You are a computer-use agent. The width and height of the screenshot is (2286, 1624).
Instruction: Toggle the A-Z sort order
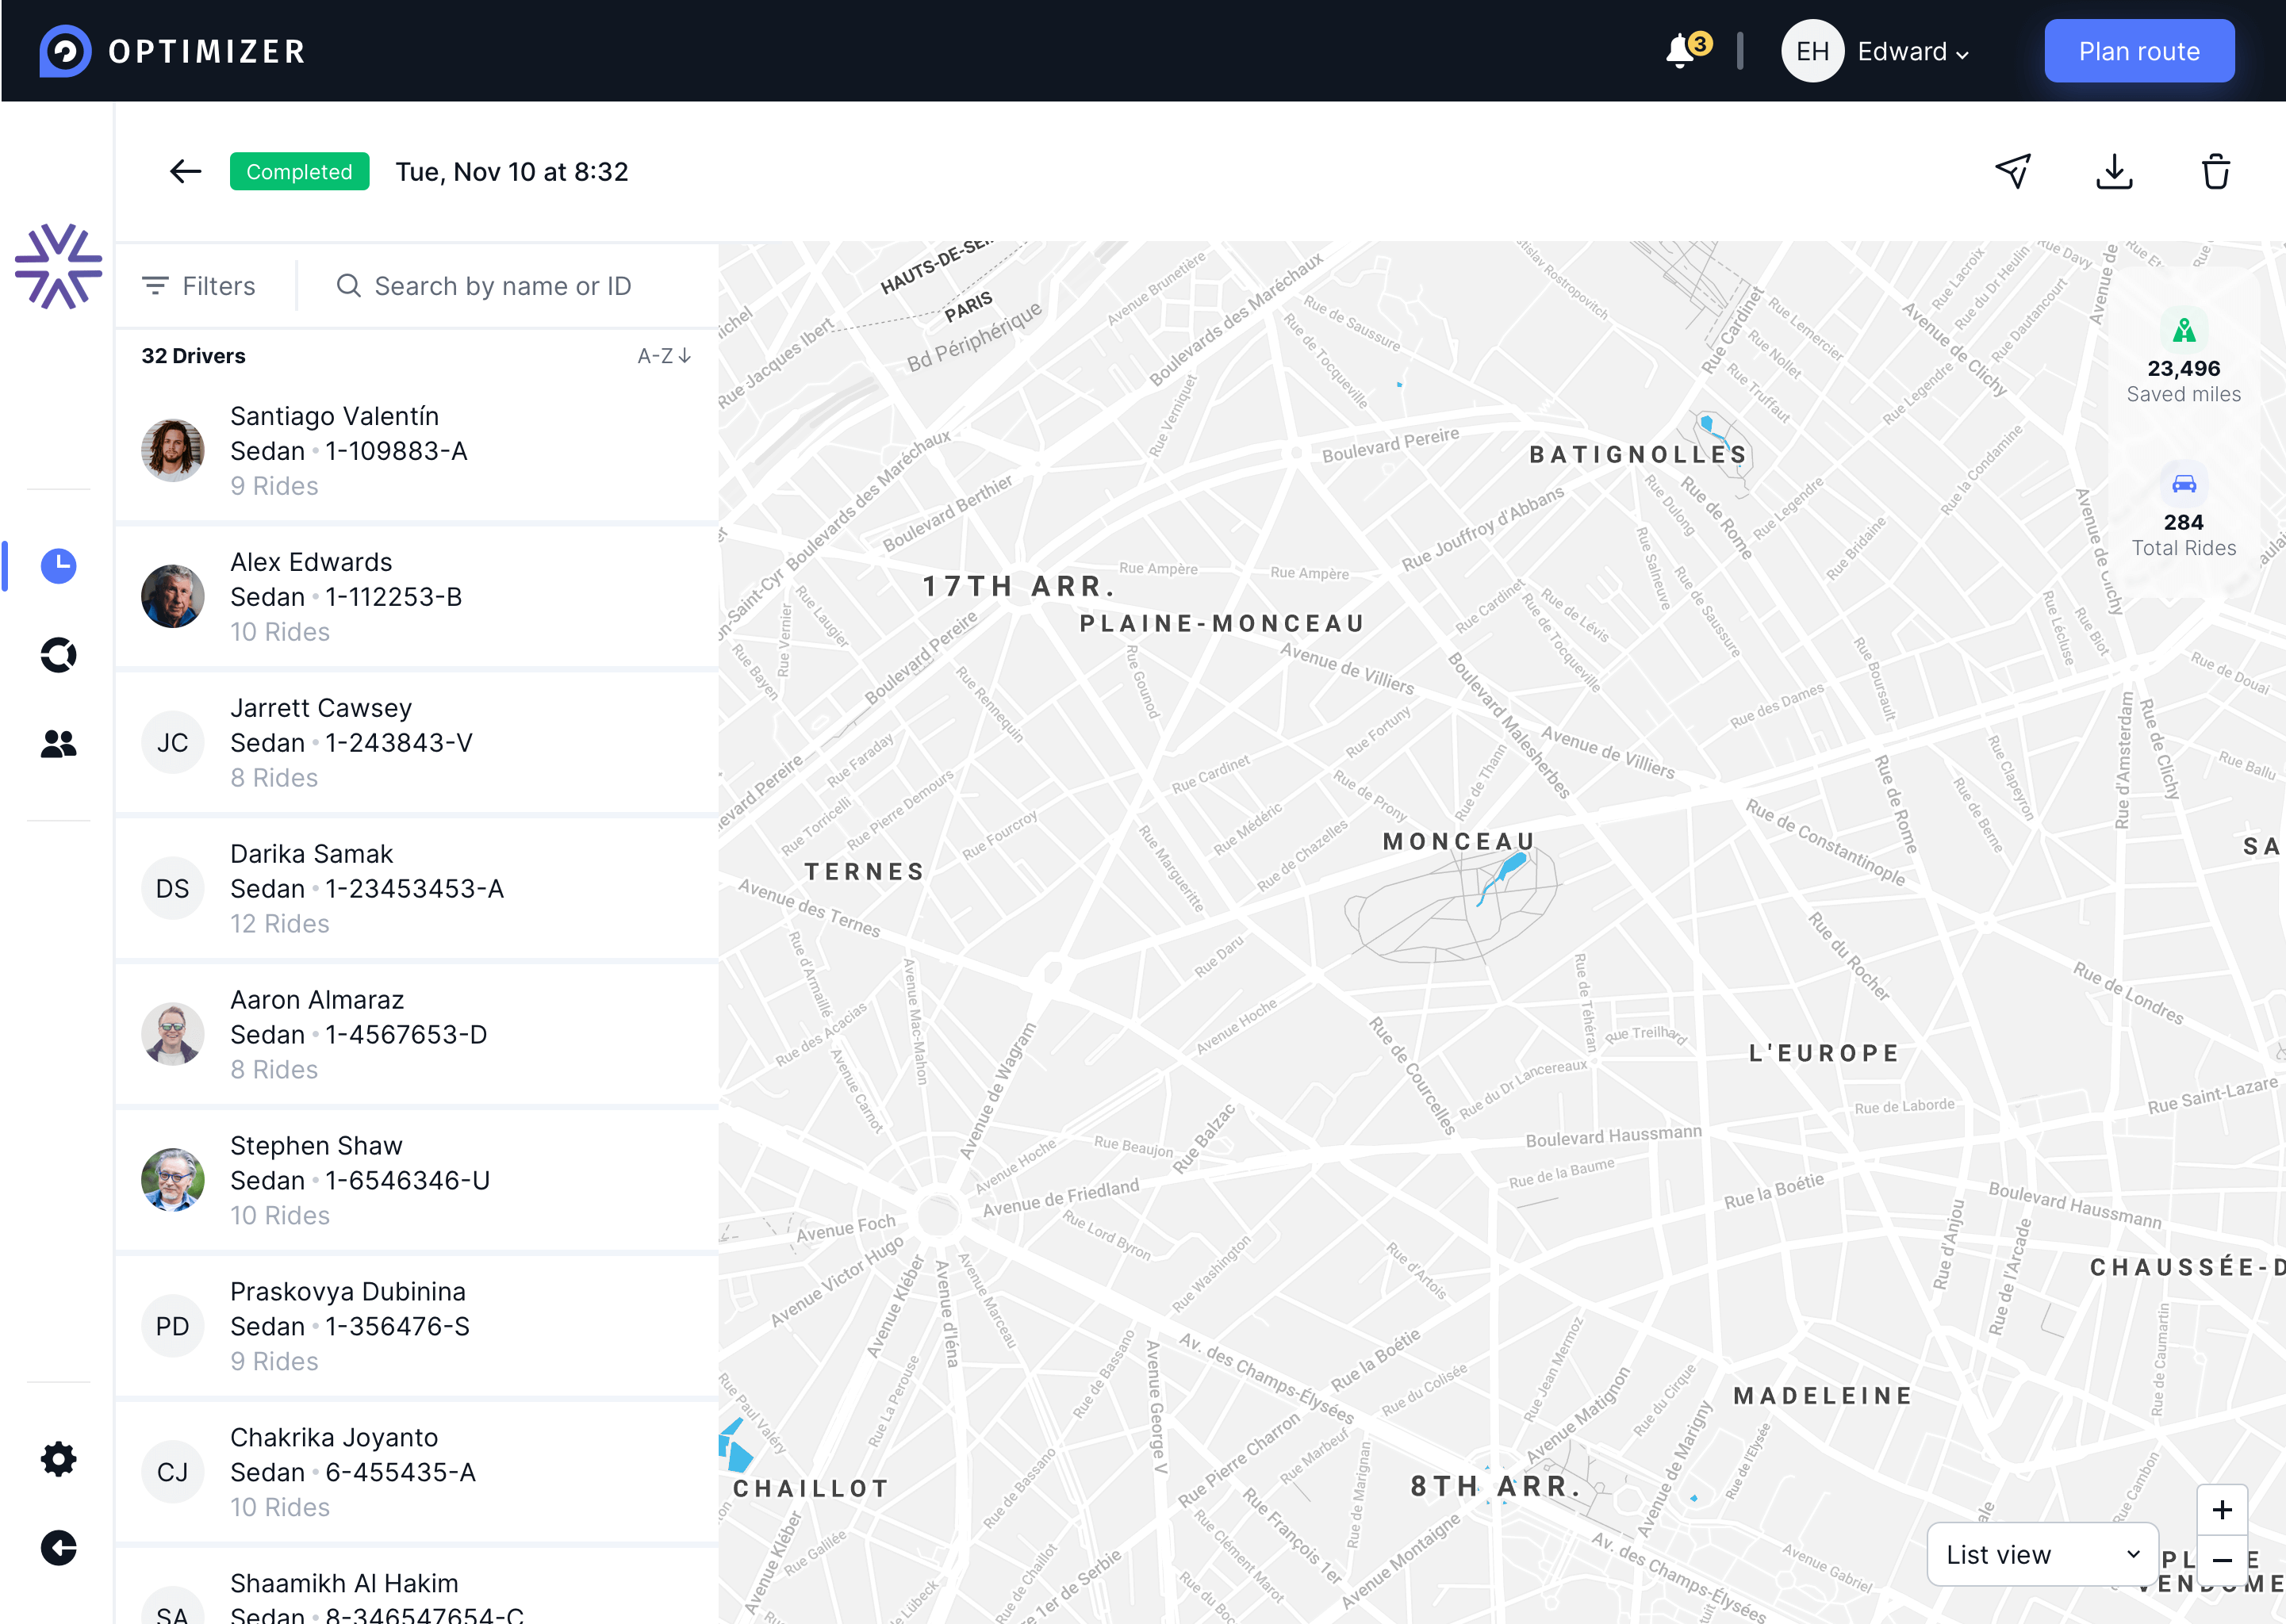[x=663, y=356]
